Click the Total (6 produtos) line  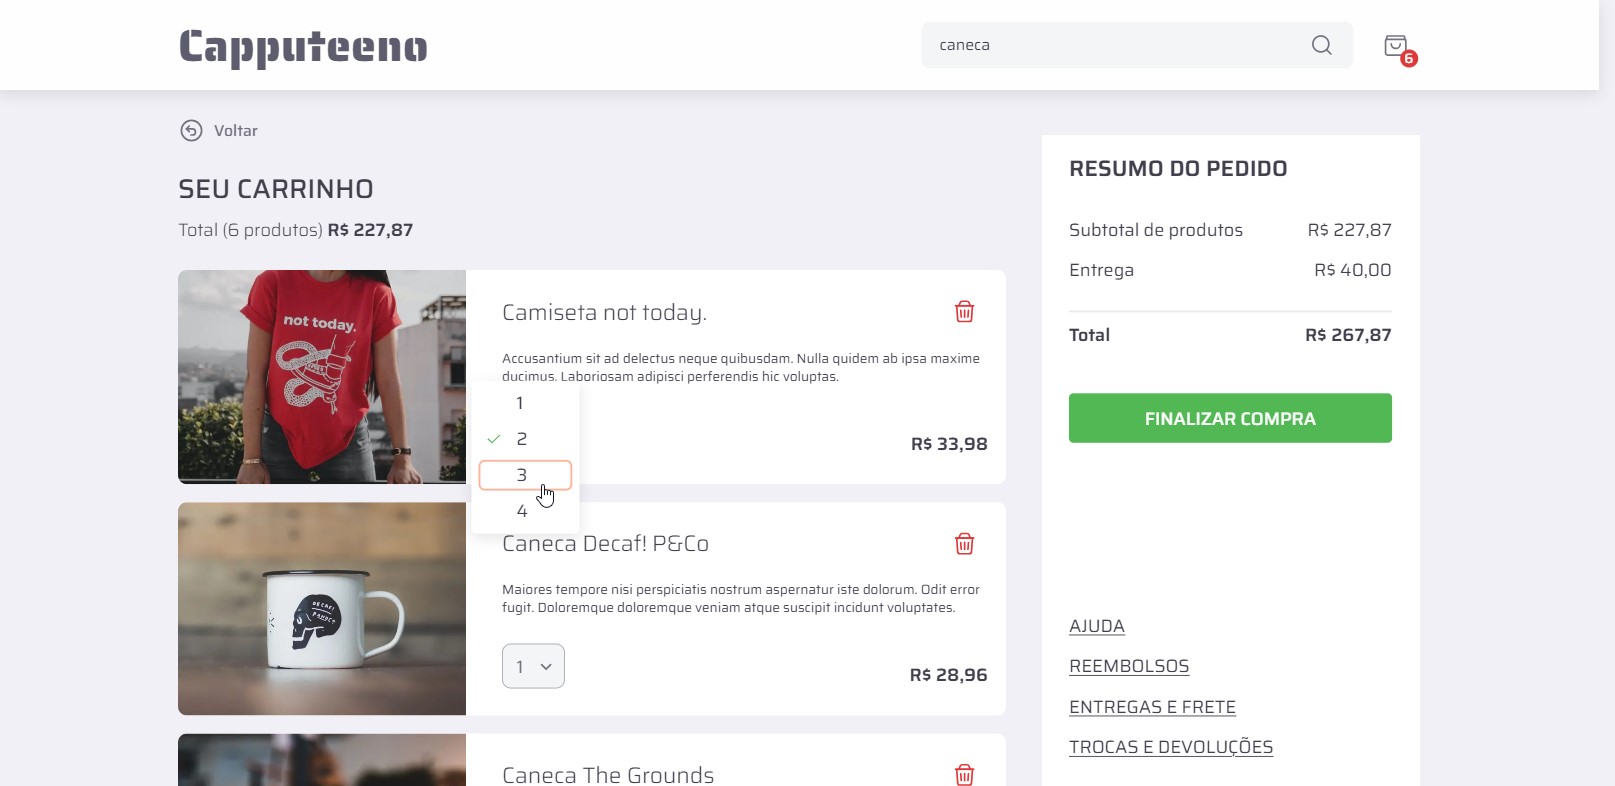(296, 230)
